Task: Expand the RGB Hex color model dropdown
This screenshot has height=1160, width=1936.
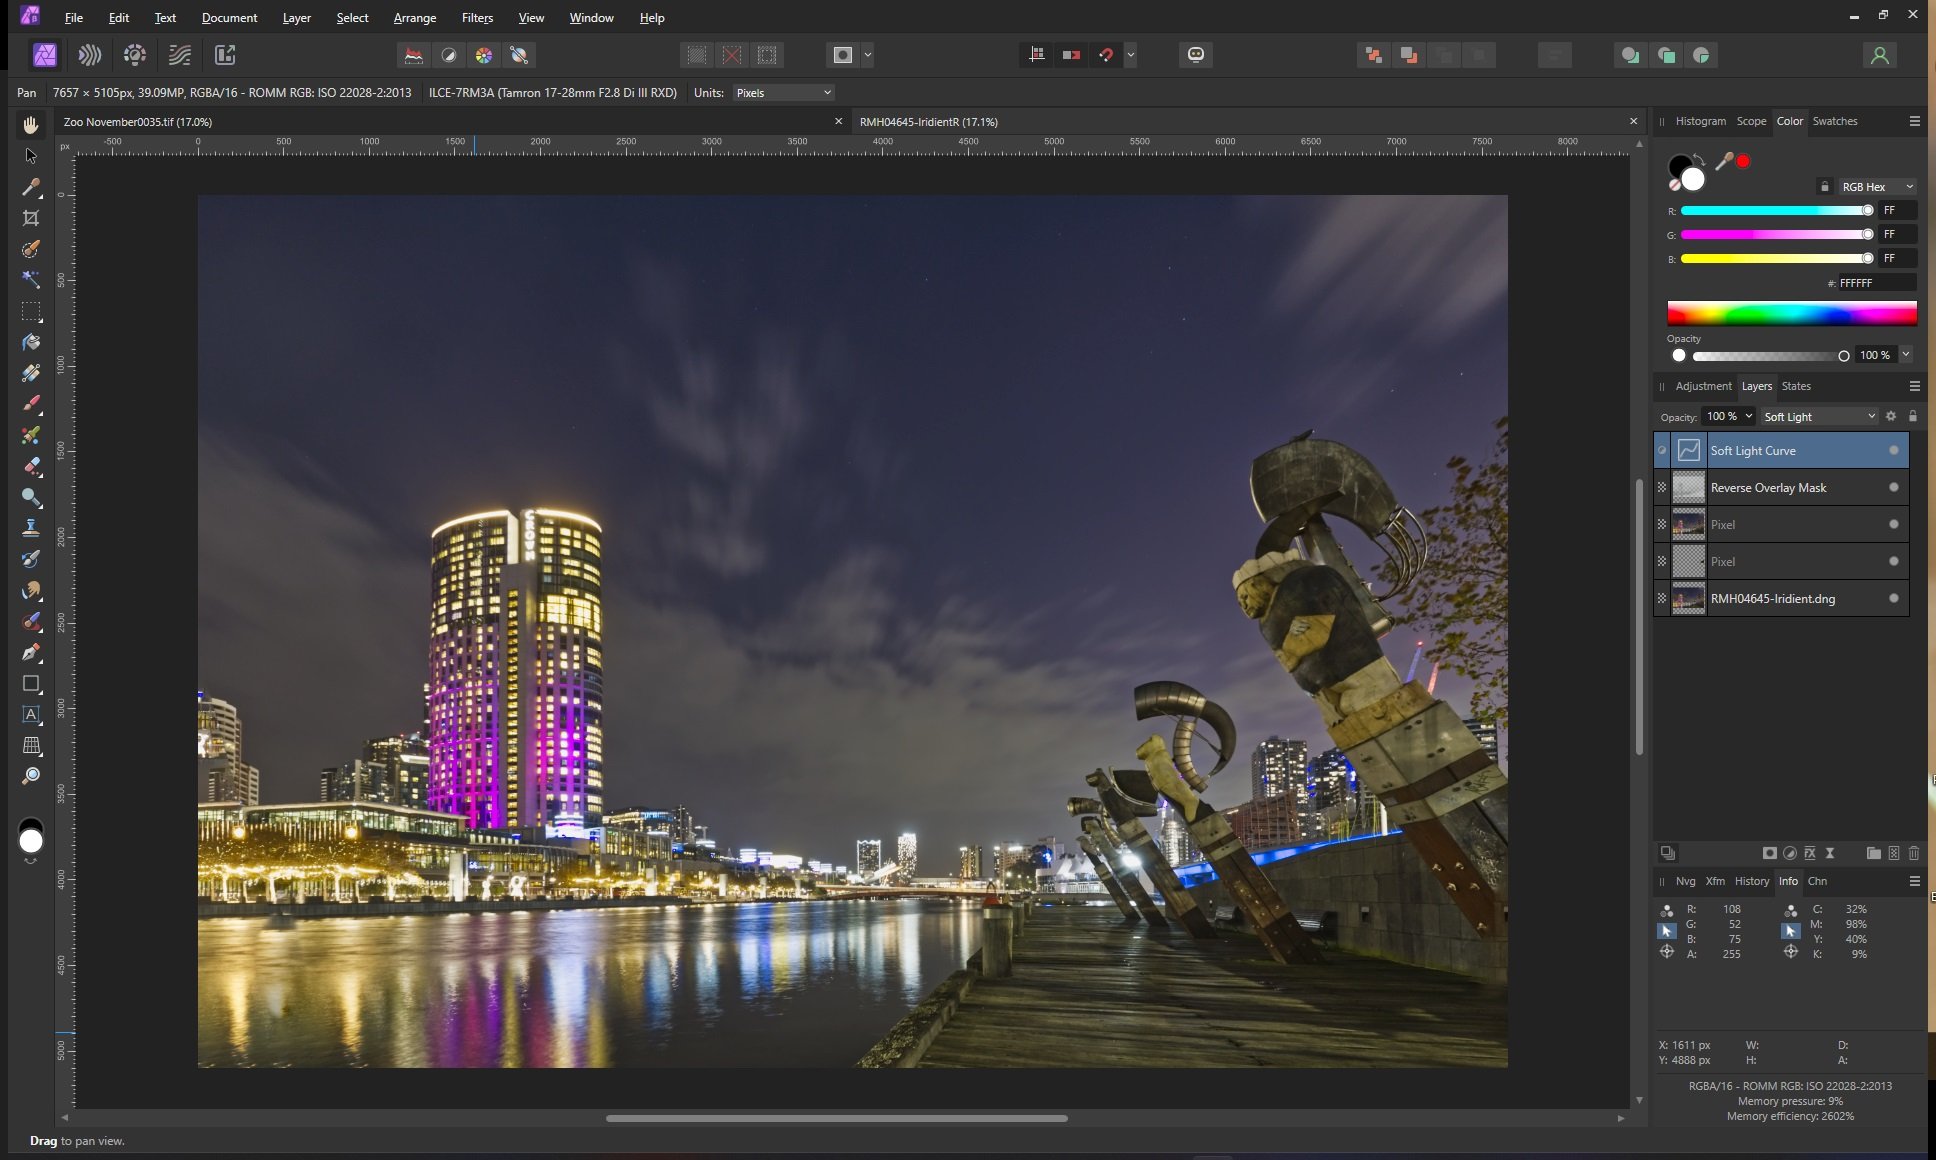Action: (1877, 187)
